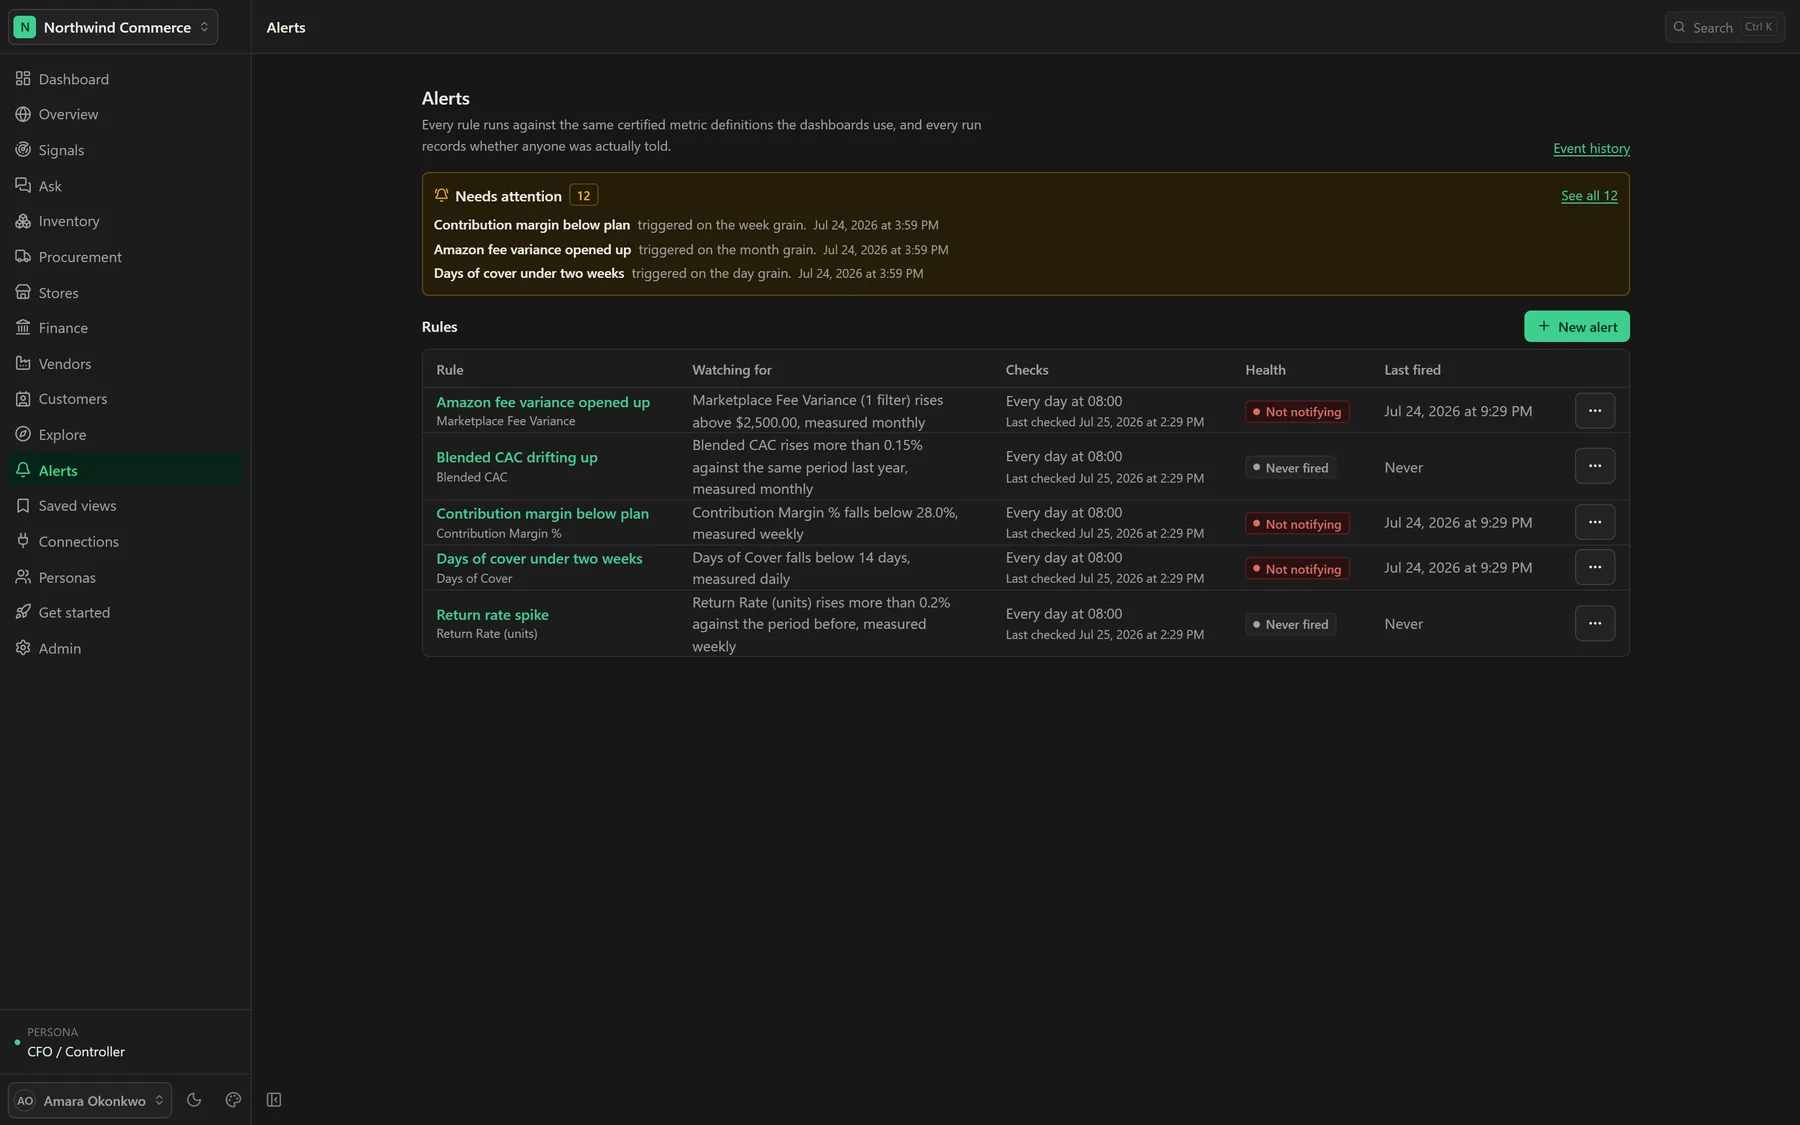The height and width of the screenshot is (1125, 1800).
Task: Click Never fired badge for Blended CAC
Action: [1291, 468]
